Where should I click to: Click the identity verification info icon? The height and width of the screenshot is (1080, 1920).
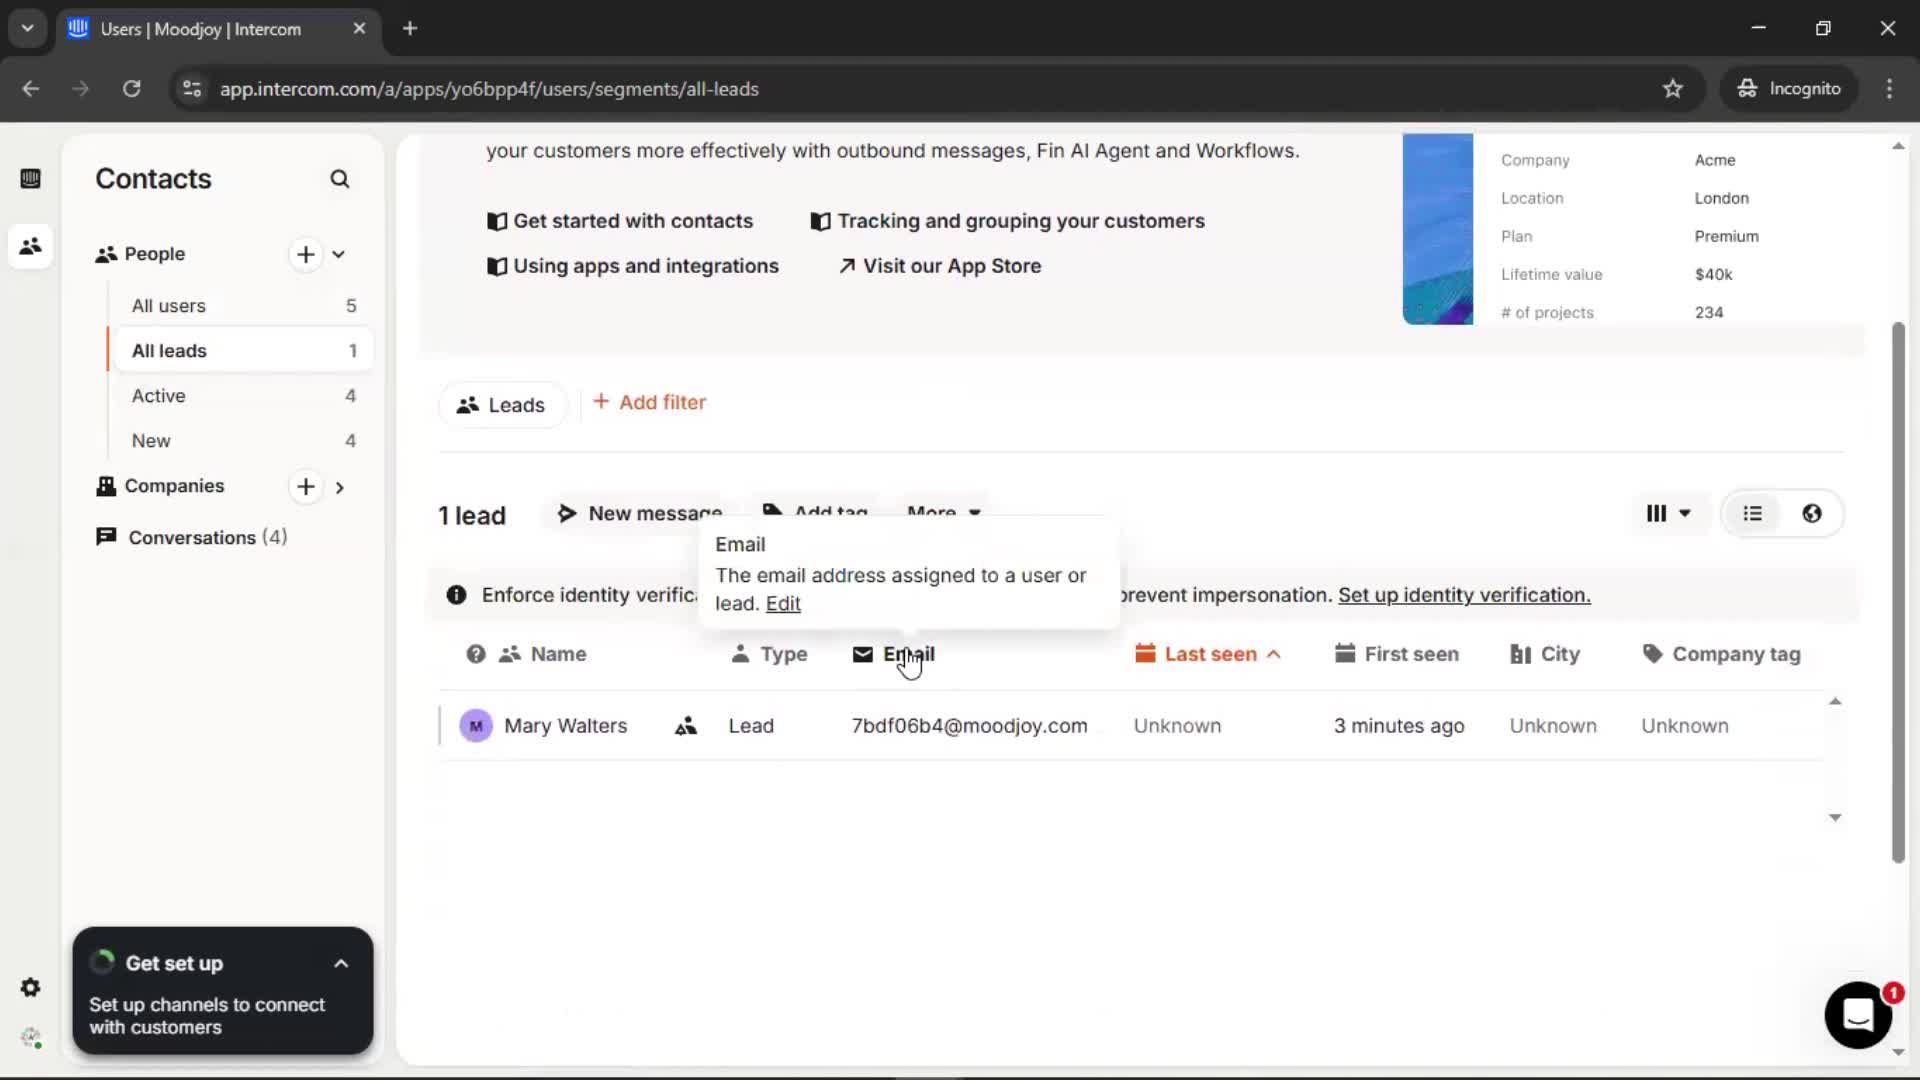pos(456,595)
